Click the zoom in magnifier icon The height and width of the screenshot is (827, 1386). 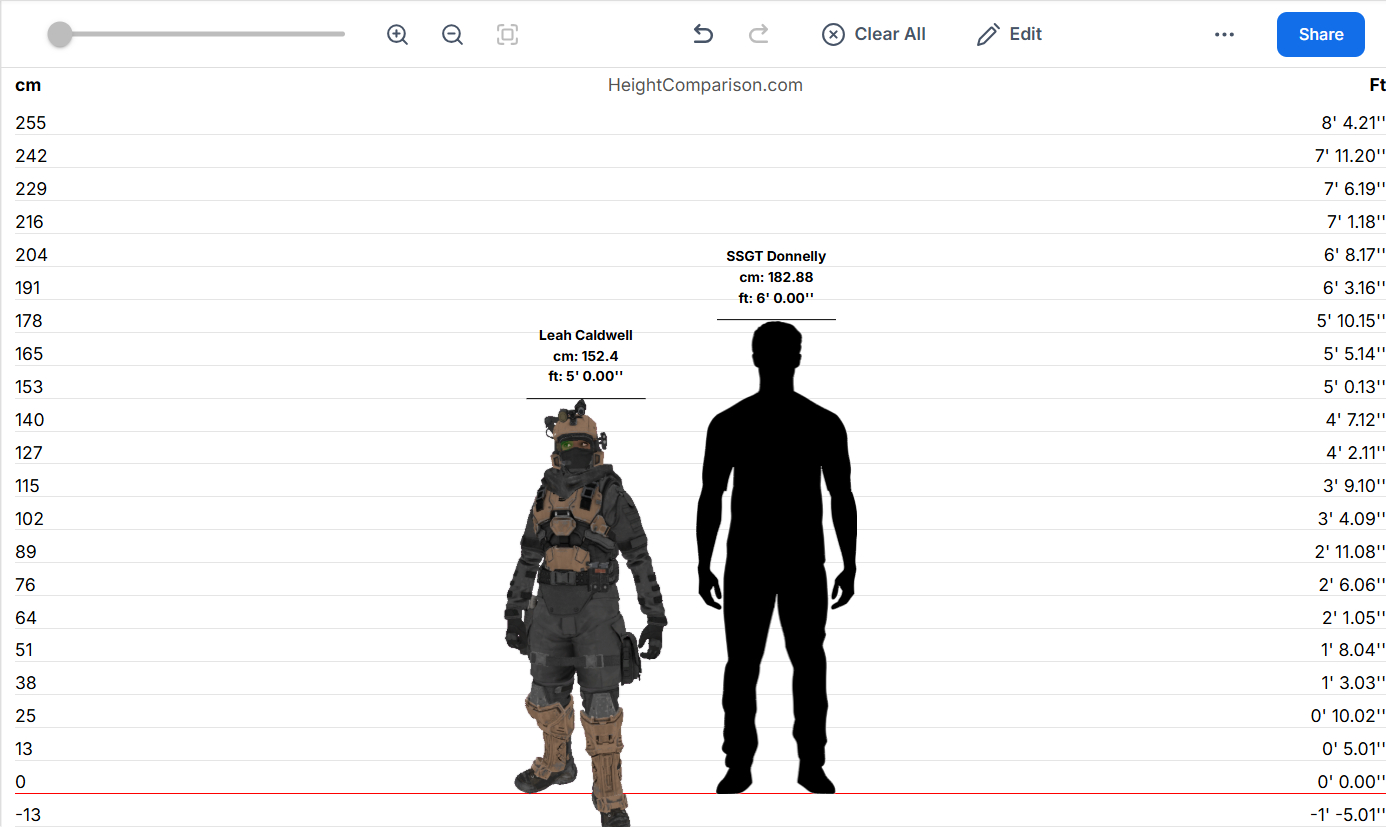tap(397, 35)
